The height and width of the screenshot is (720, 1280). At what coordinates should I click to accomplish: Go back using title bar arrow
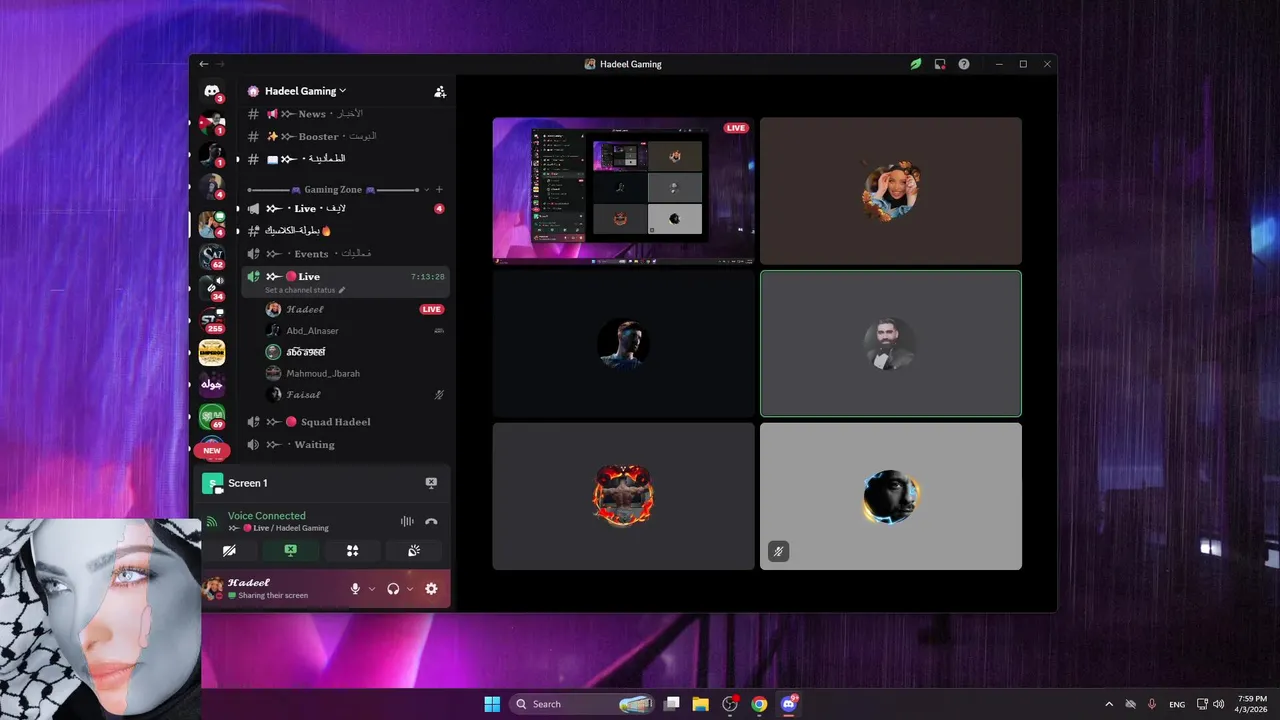pyautogui.click(x=204, y=64)
